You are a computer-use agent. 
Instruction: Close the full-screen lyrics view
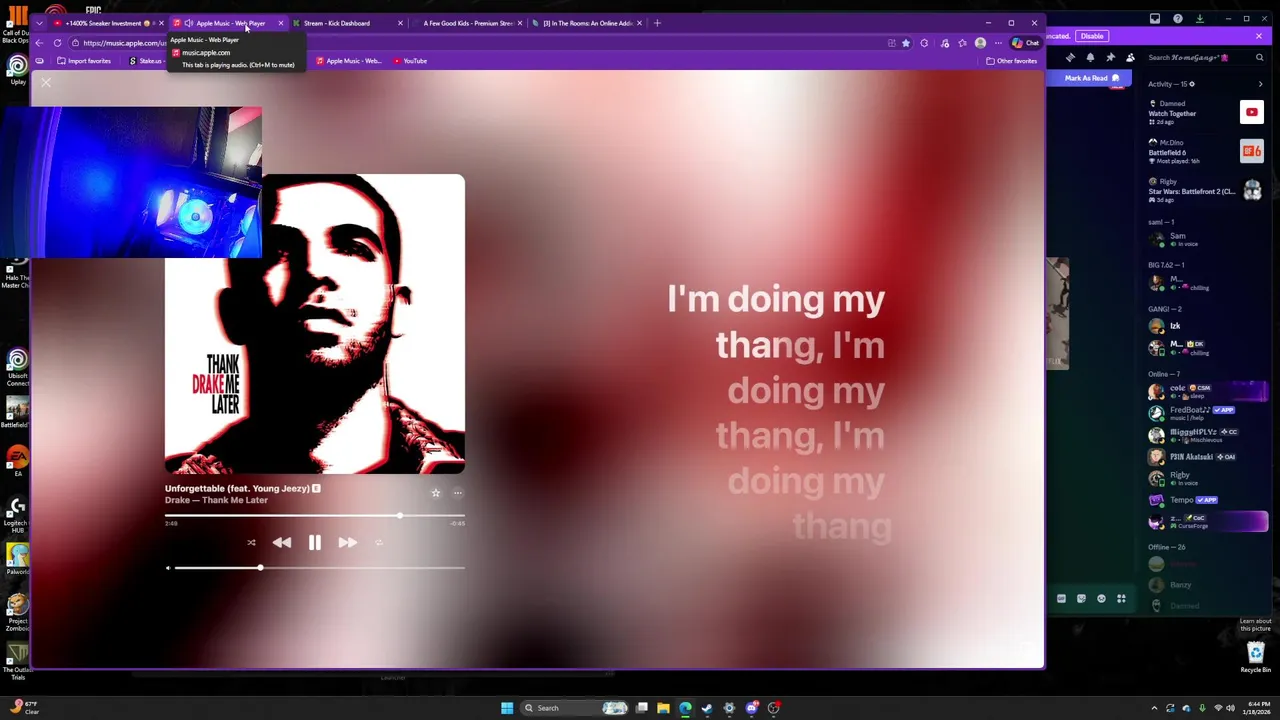[46, 83]
